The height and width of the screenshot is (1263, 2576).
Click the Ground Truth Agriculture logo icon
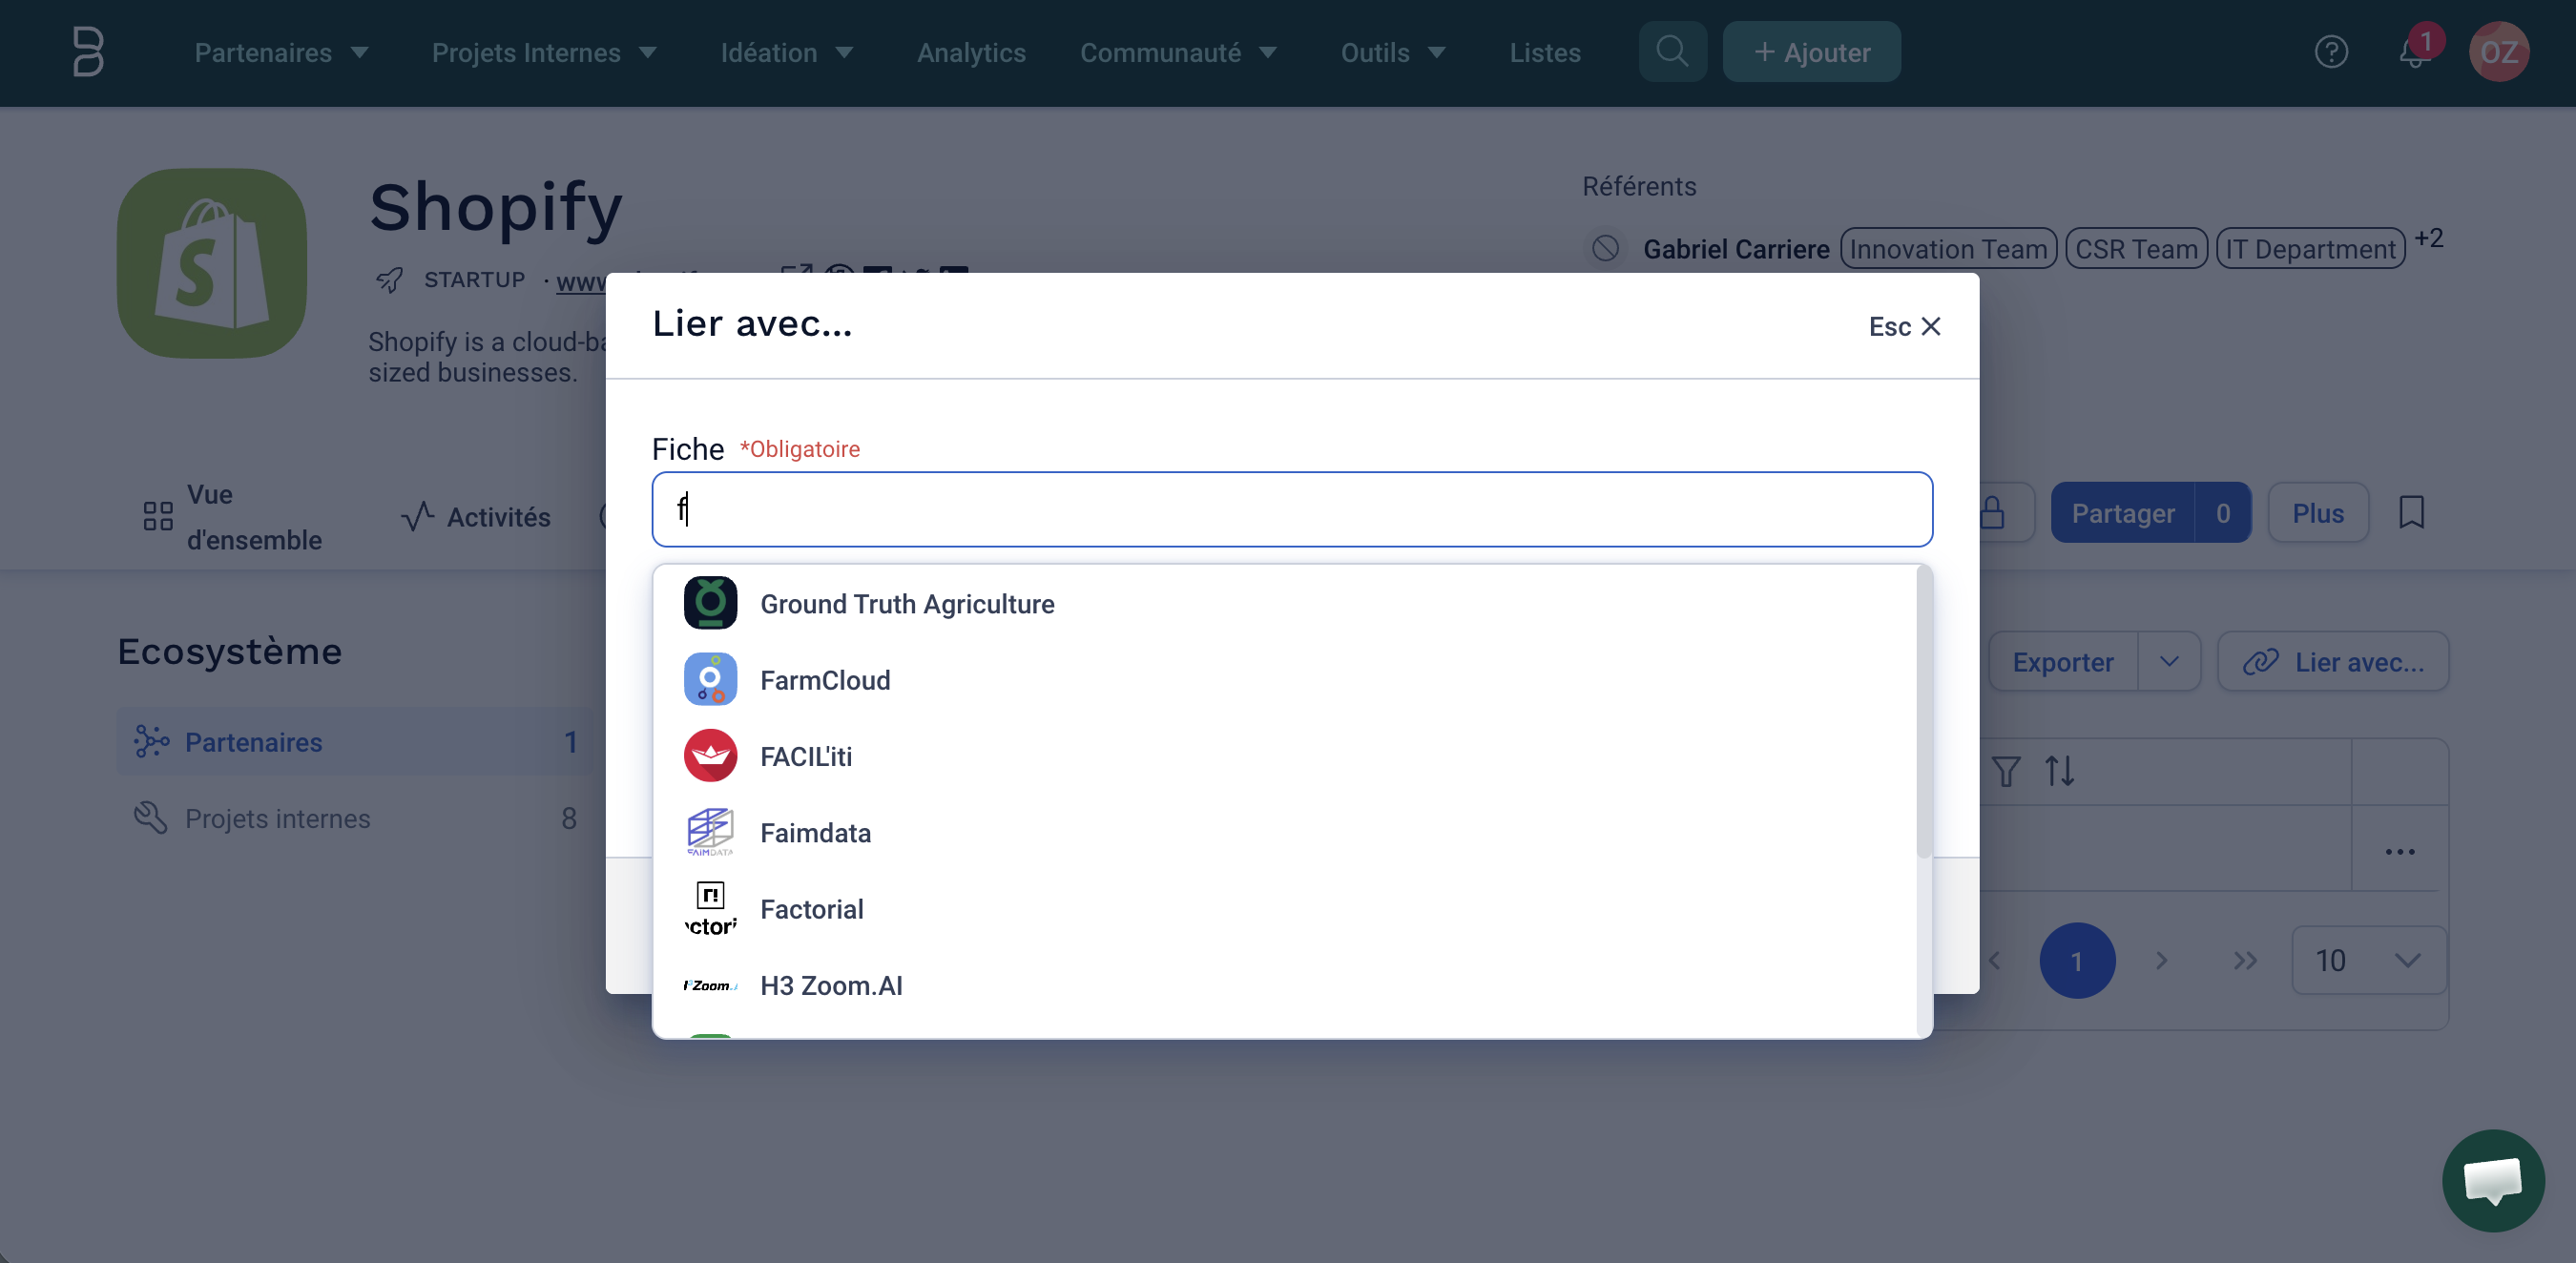[710, 603]
